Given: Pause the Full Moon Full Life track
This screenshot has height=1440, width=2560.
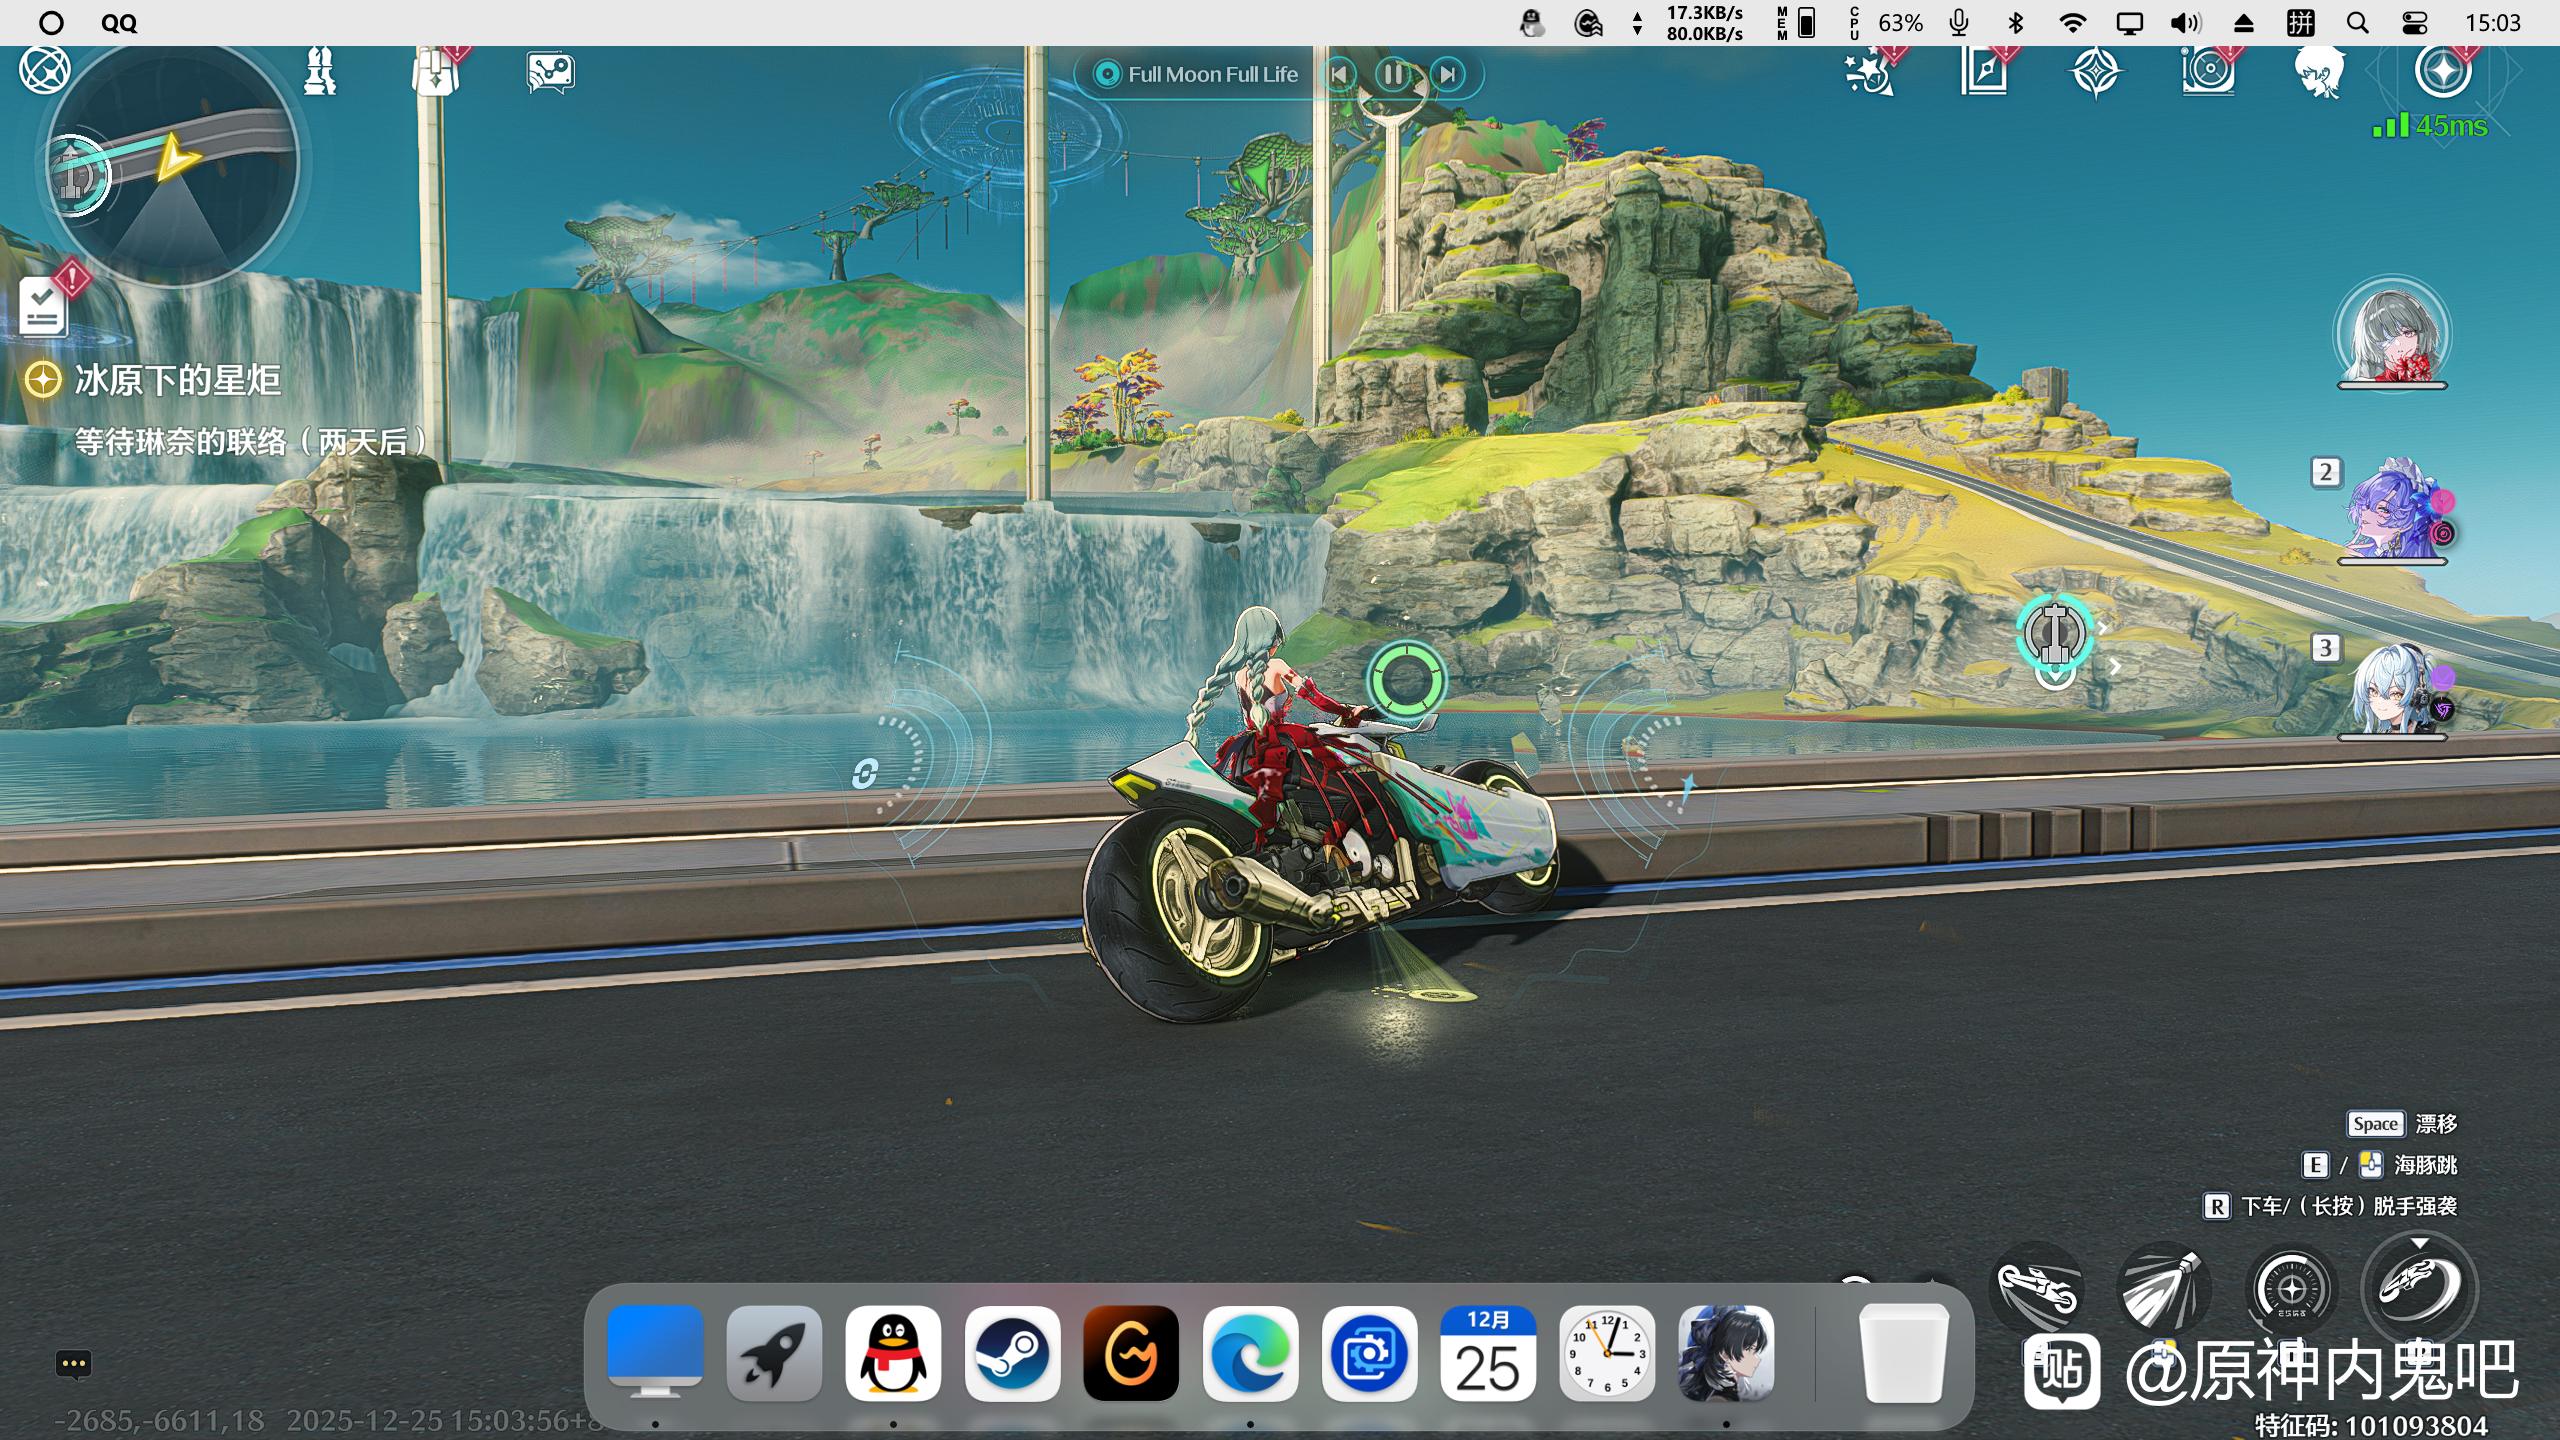Looking at the screenshot, I should [1393, 74].
